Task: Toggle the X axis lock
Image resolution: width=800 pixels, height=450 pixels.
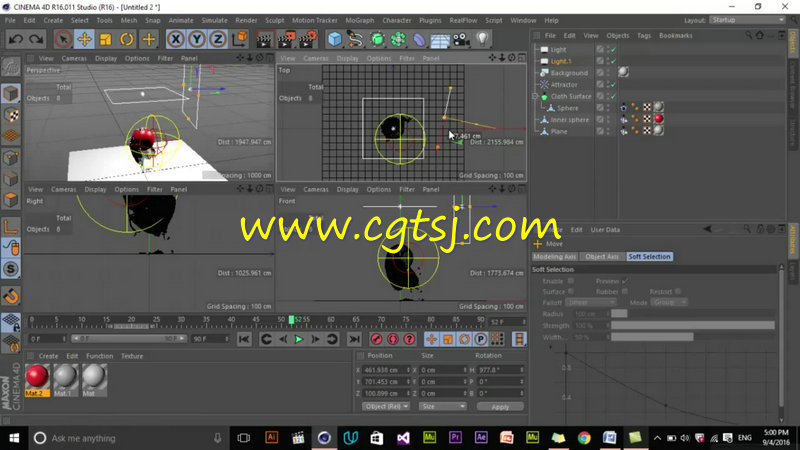Action: pos(176,39)
